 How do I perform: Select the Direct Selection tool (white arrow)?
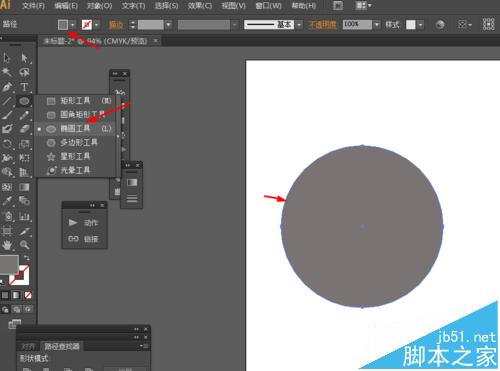click(24, 58)
